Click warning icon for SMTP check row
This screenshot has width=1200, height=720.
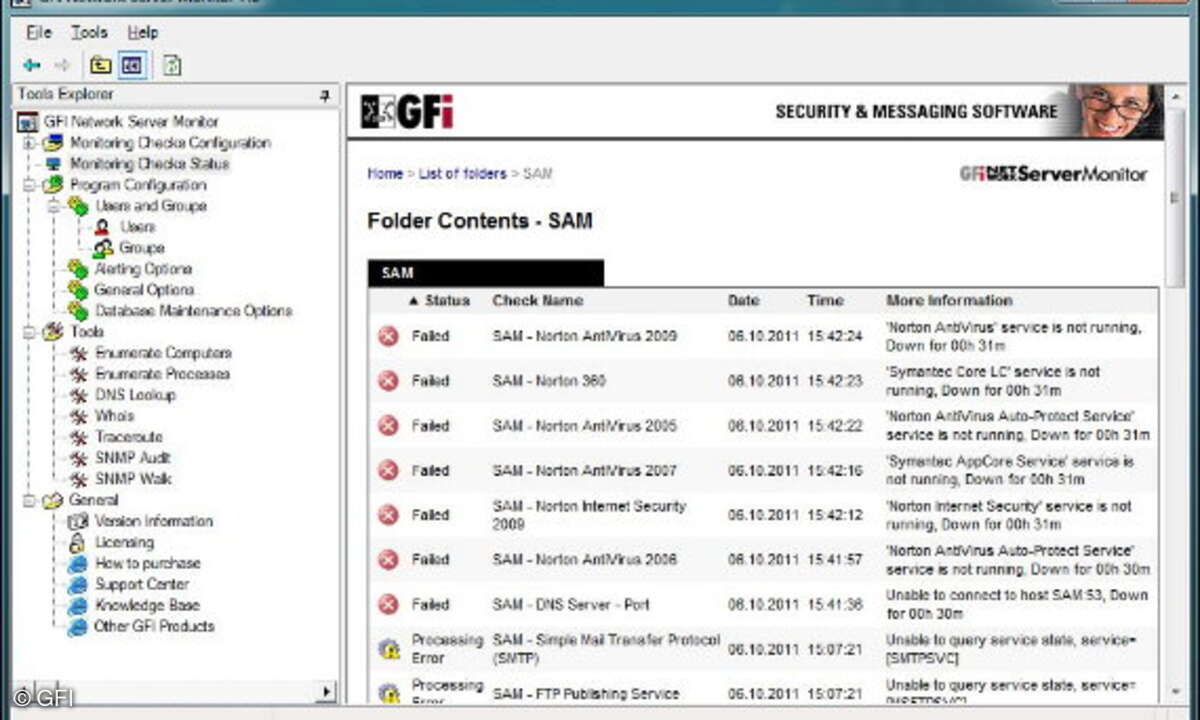[388, 649]
